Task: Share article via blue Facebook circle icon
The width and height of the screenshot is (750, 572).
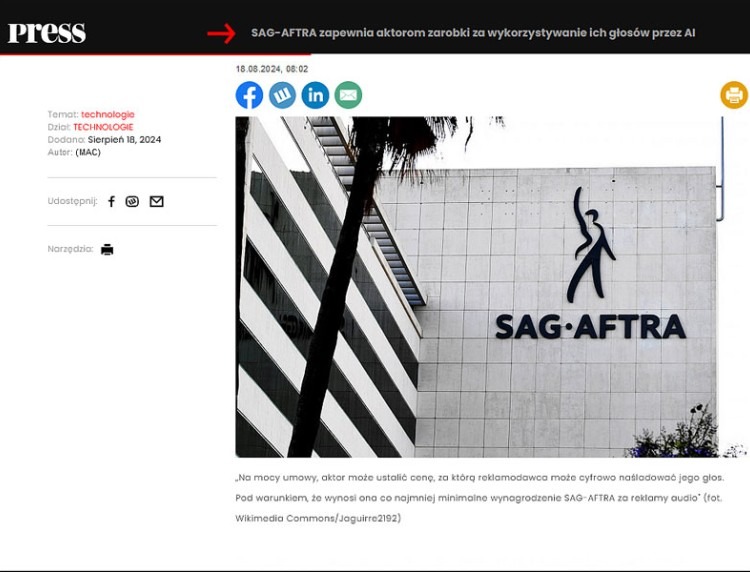Action: 249,95
